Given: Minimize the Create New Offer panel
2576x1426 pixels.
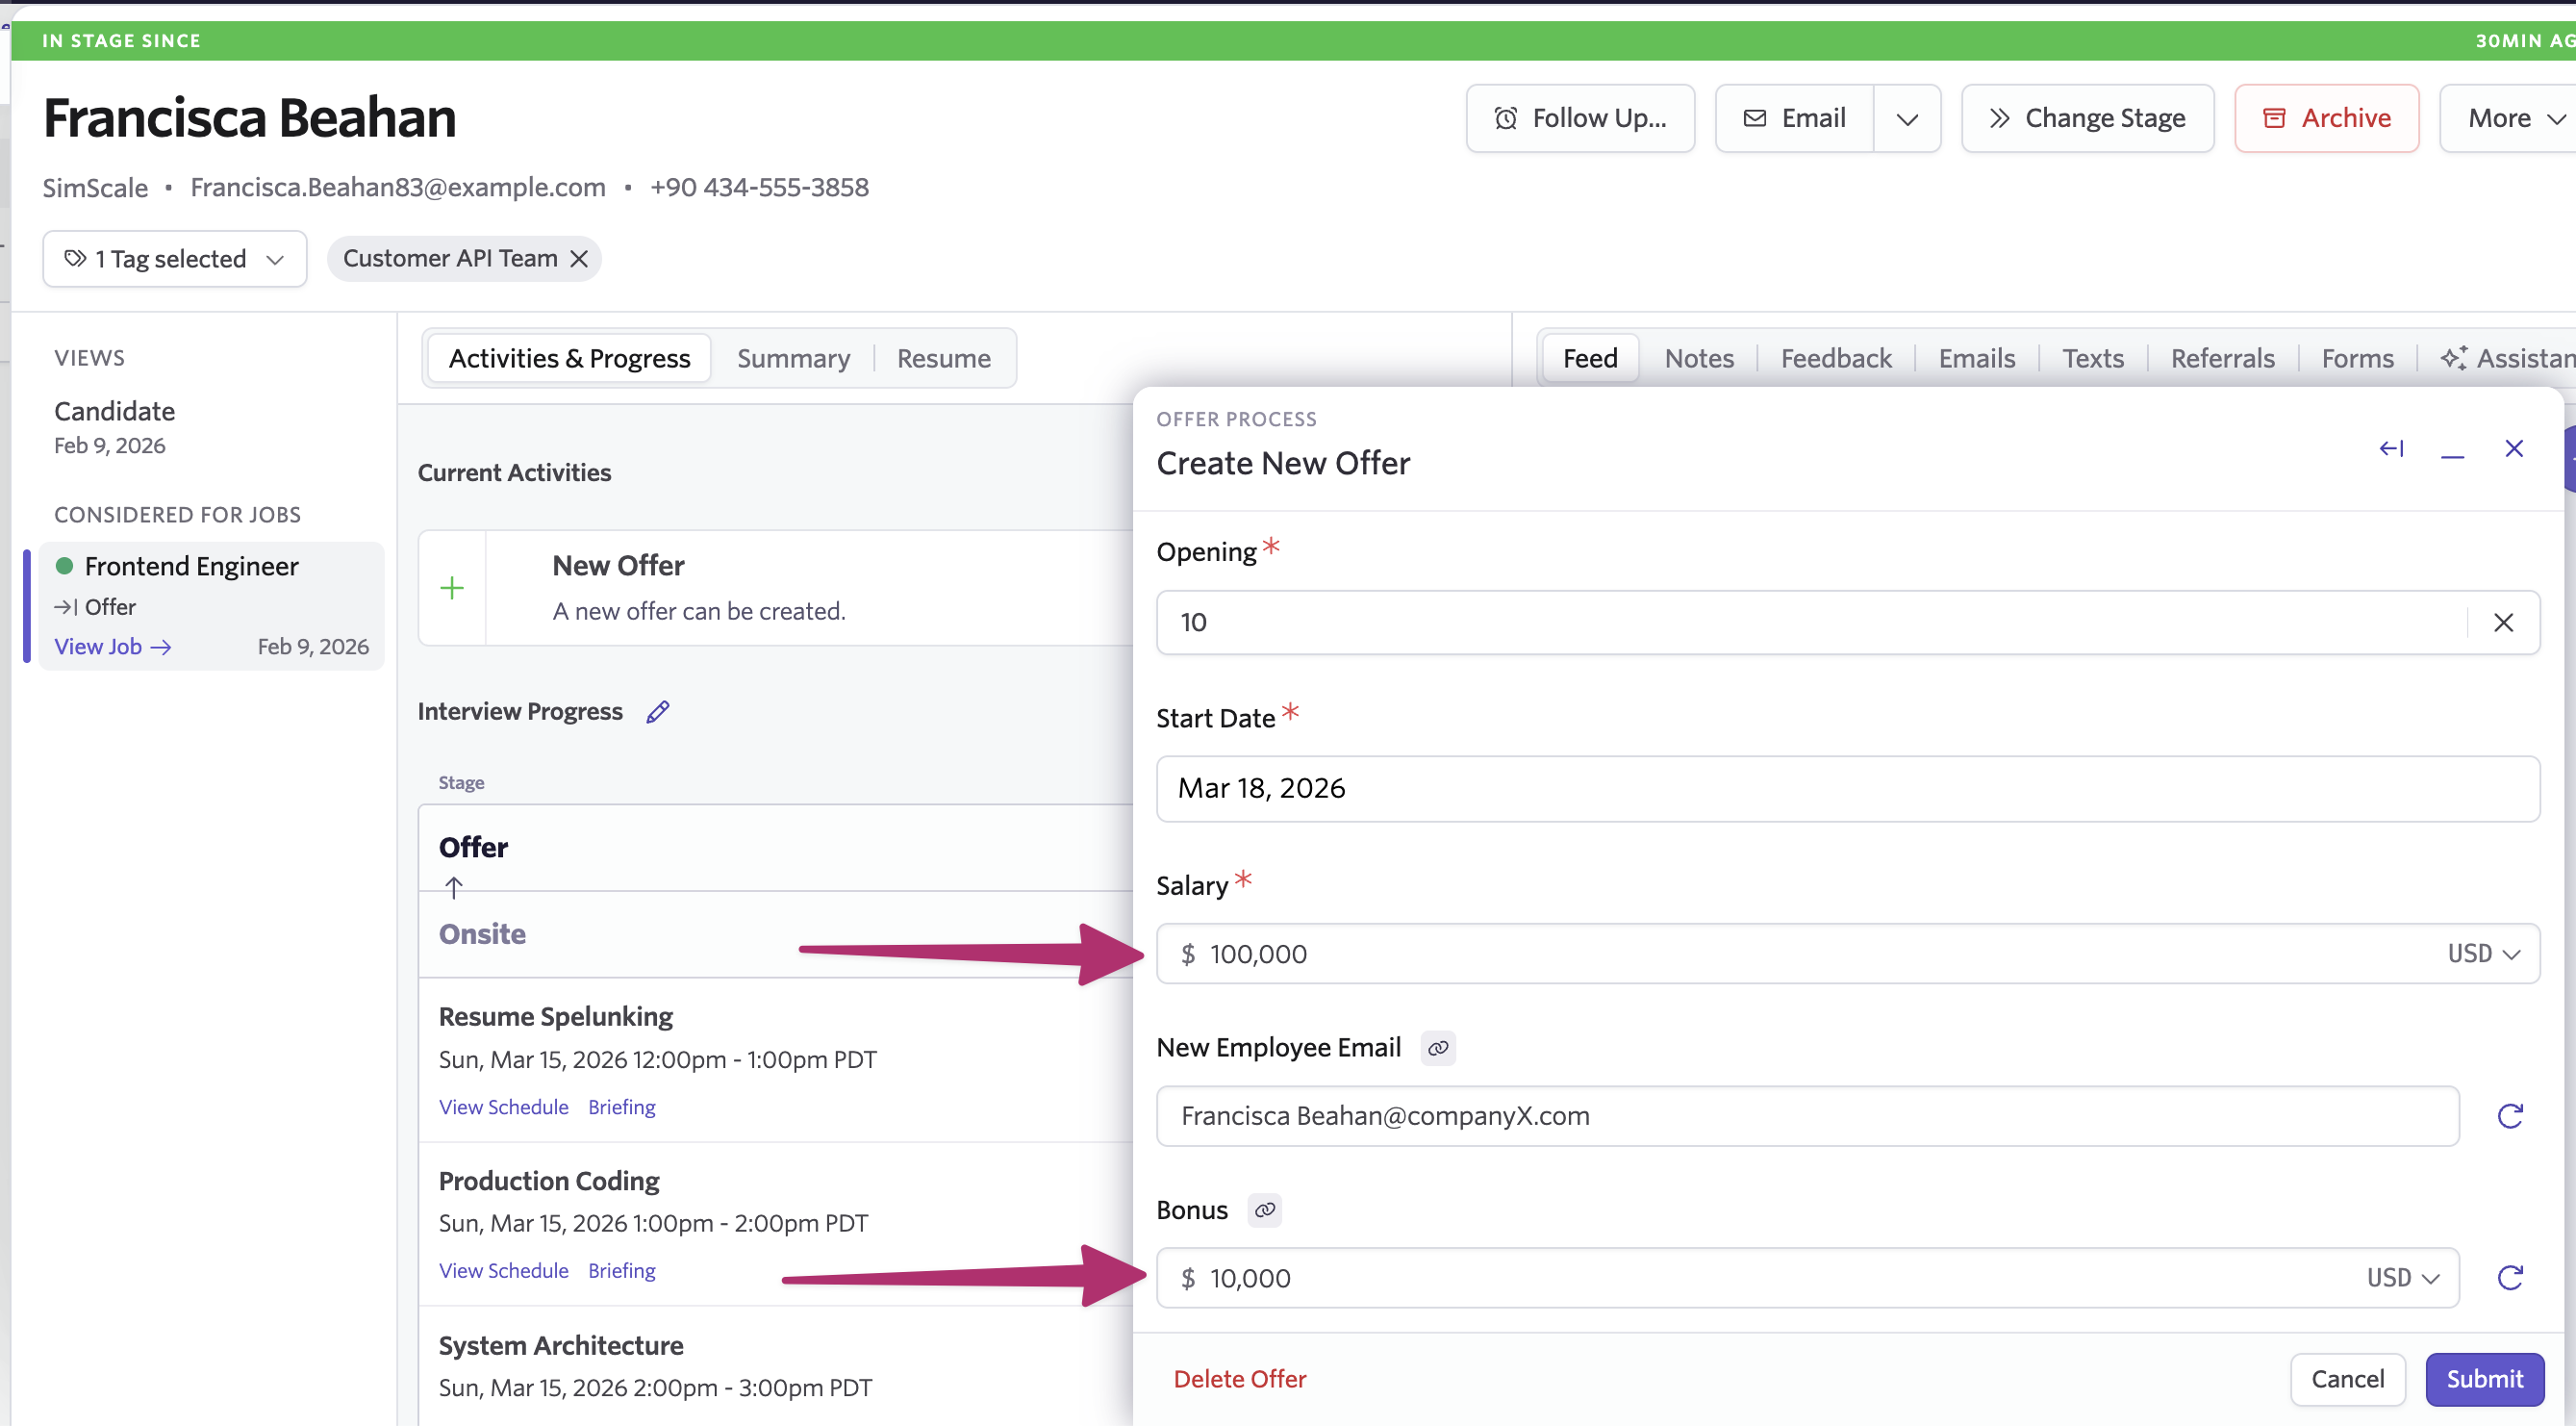Looking at the screenshot, I should coord(2452,451).
